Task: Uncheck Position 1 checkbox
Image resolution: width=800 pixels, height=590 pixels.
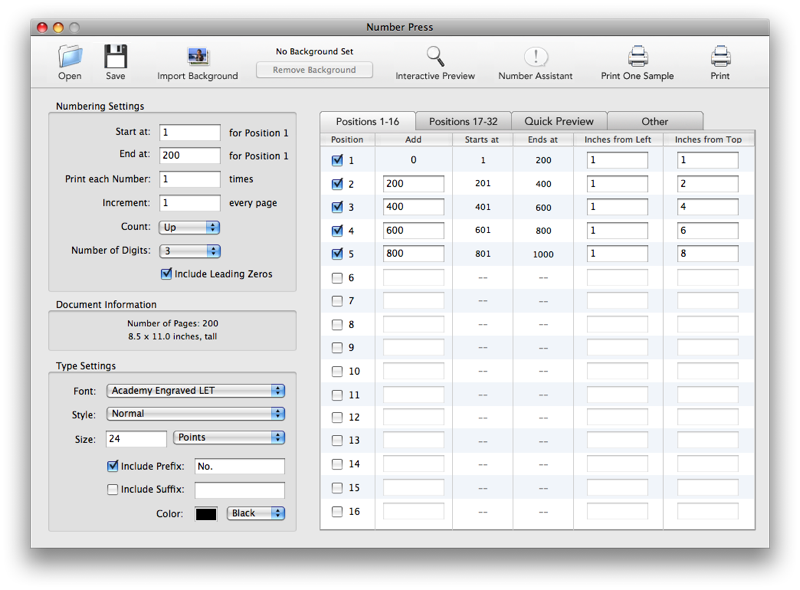Action: pyautogui.click(x=337, y=160)
